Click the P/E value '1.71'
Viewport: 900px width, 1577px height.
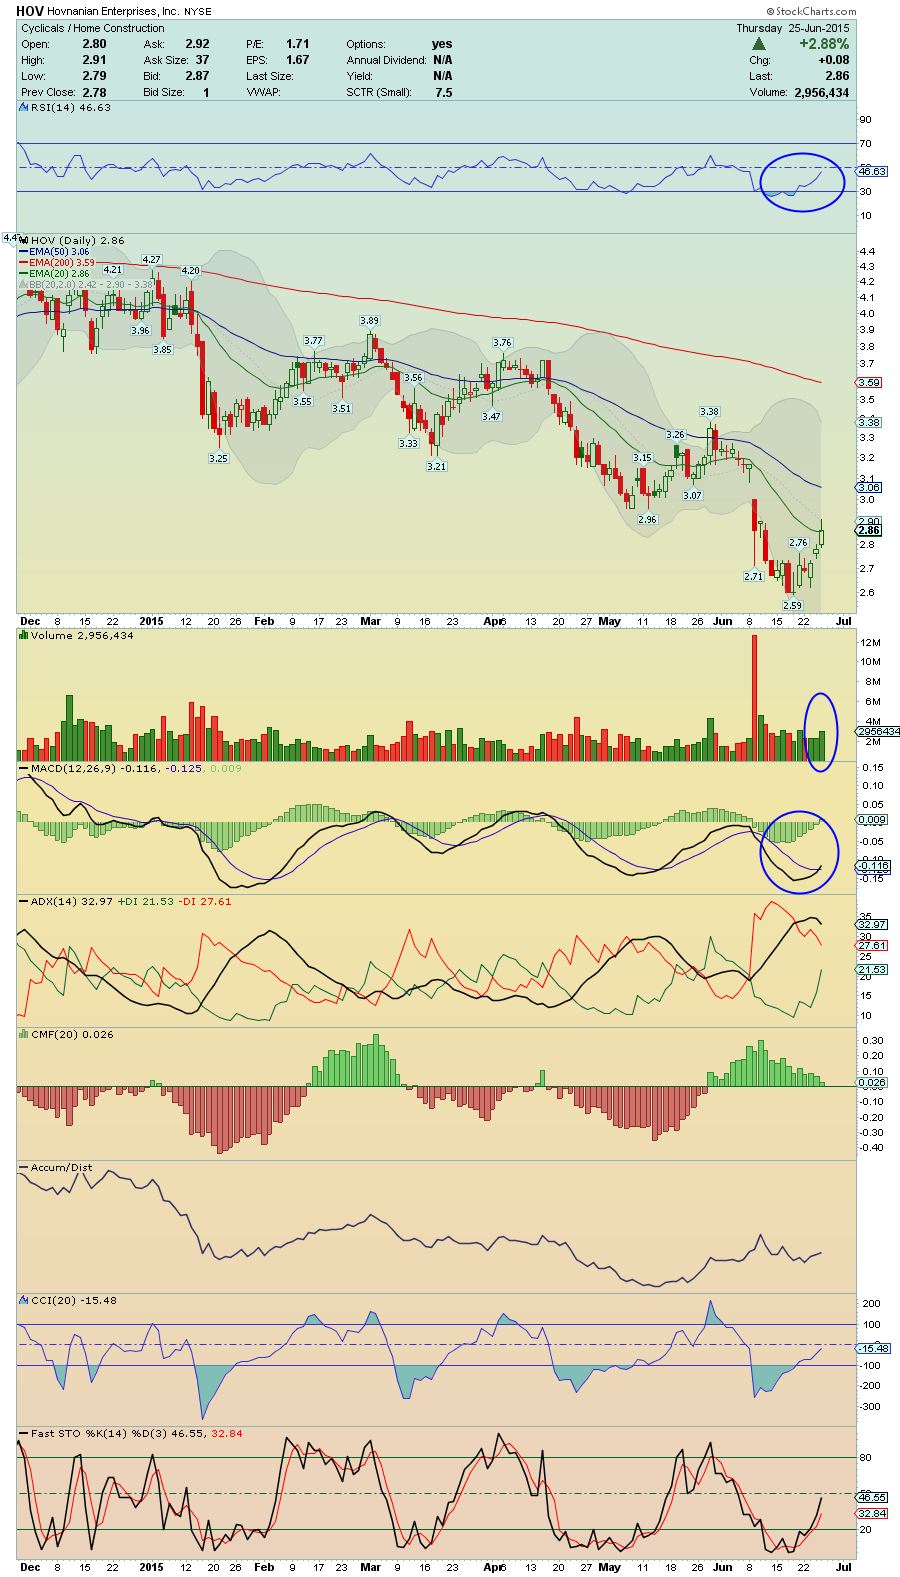(x=297, y=44)
